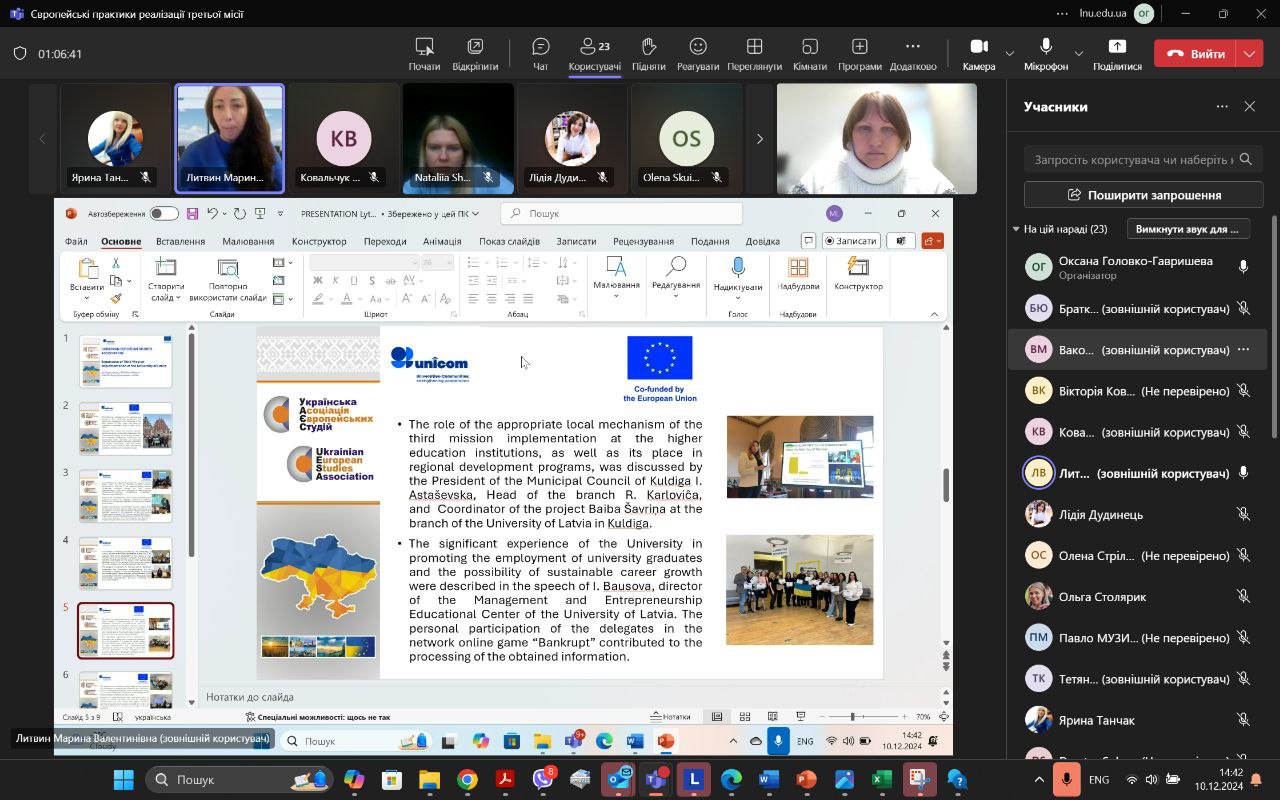Click Вставити paste icon in PowerPoint ribbon

pos(87,269)
